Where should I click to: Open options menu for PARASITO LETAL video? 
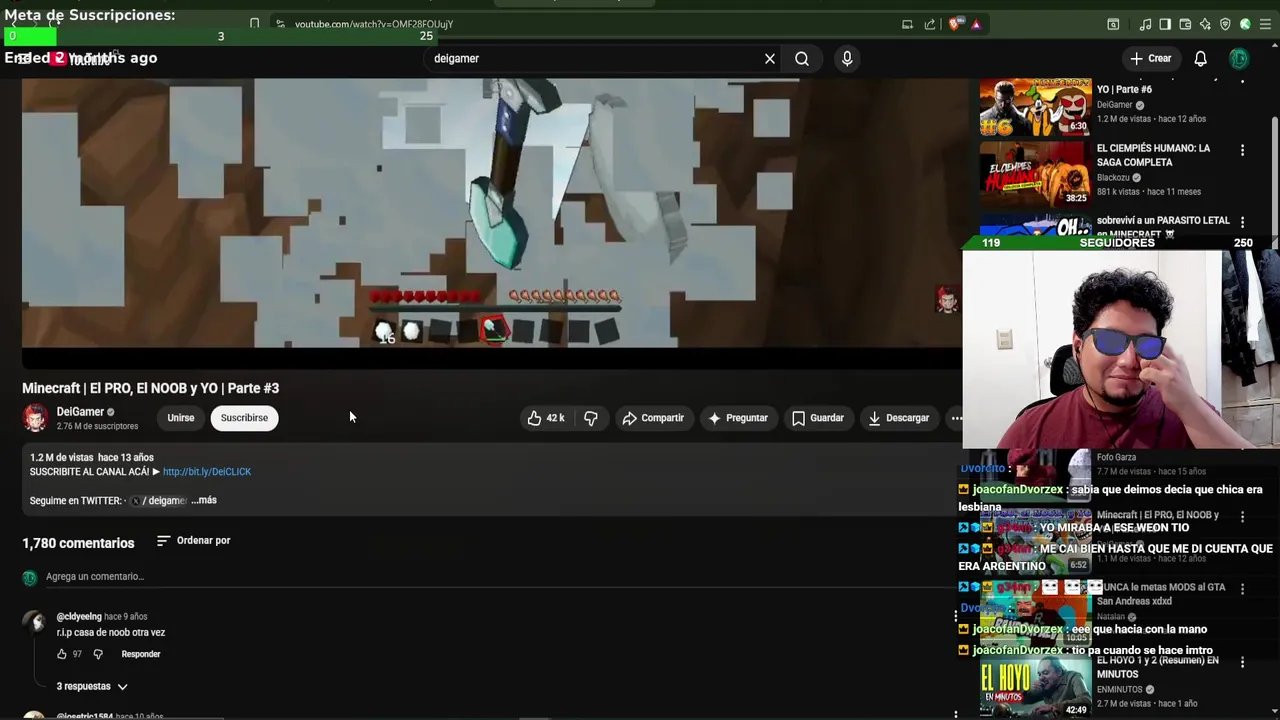pos(1242,222)
